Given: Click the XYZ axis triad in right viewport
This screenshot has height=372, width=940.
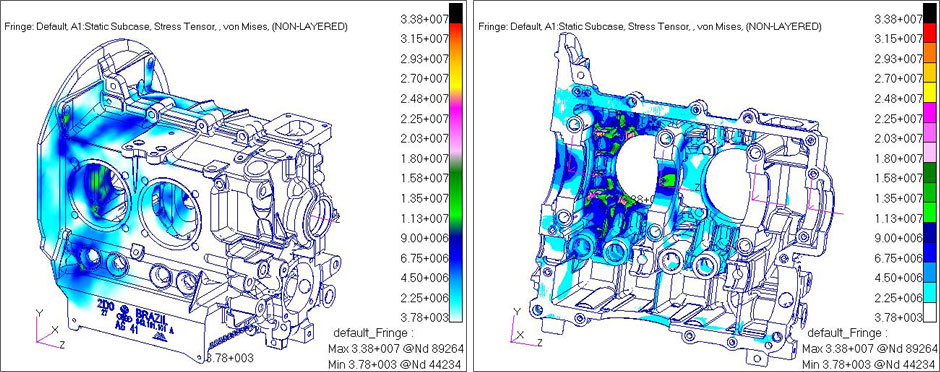Looking at the screenshot, I should (x=526, y=328).
